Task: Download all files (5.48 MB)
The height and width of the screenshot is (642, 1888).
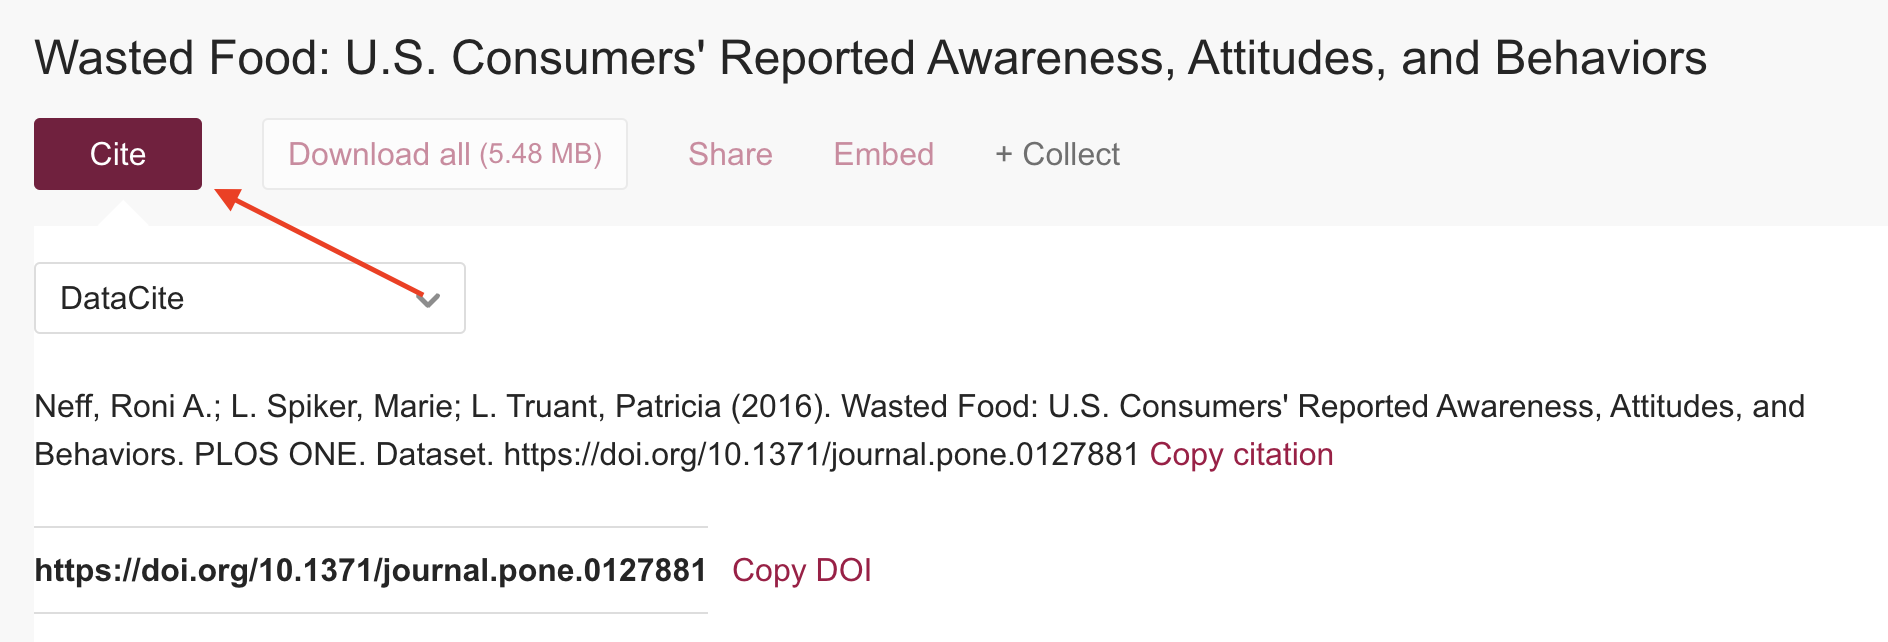Action: [x=445, y=154]
